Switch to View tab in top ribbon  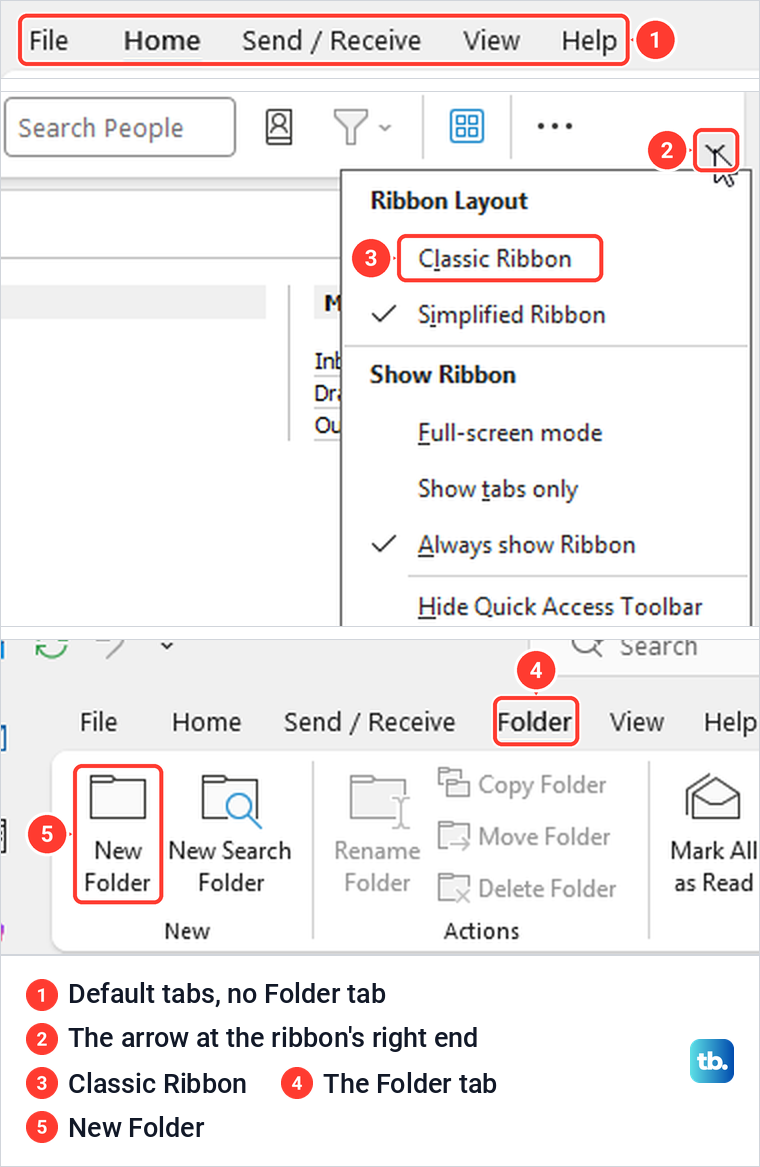coord(491,40)
